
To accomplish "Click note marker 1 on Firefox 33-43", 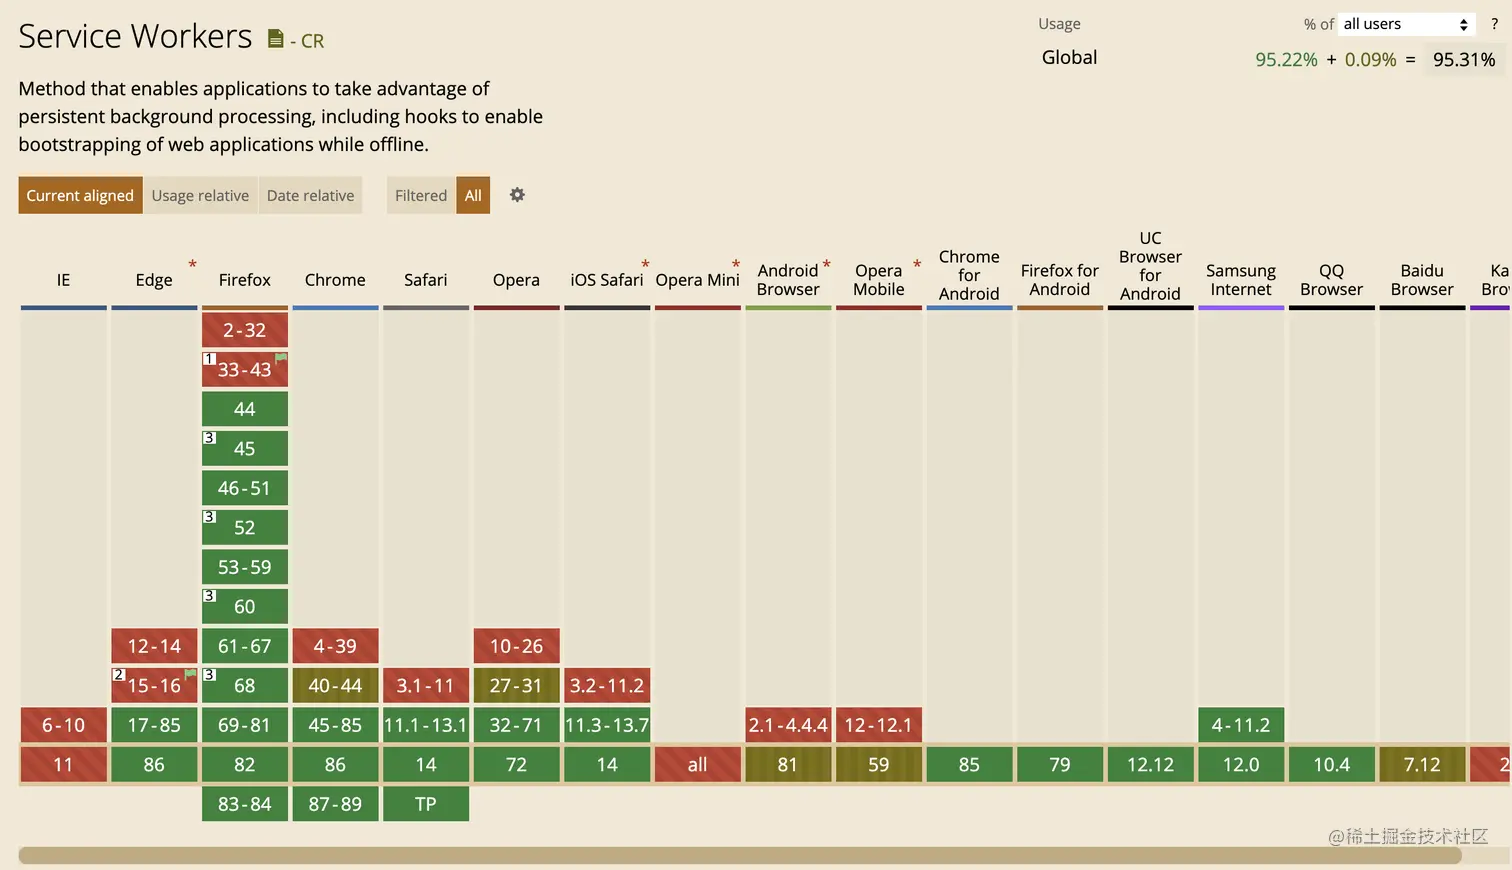I will tap(209, 358).
